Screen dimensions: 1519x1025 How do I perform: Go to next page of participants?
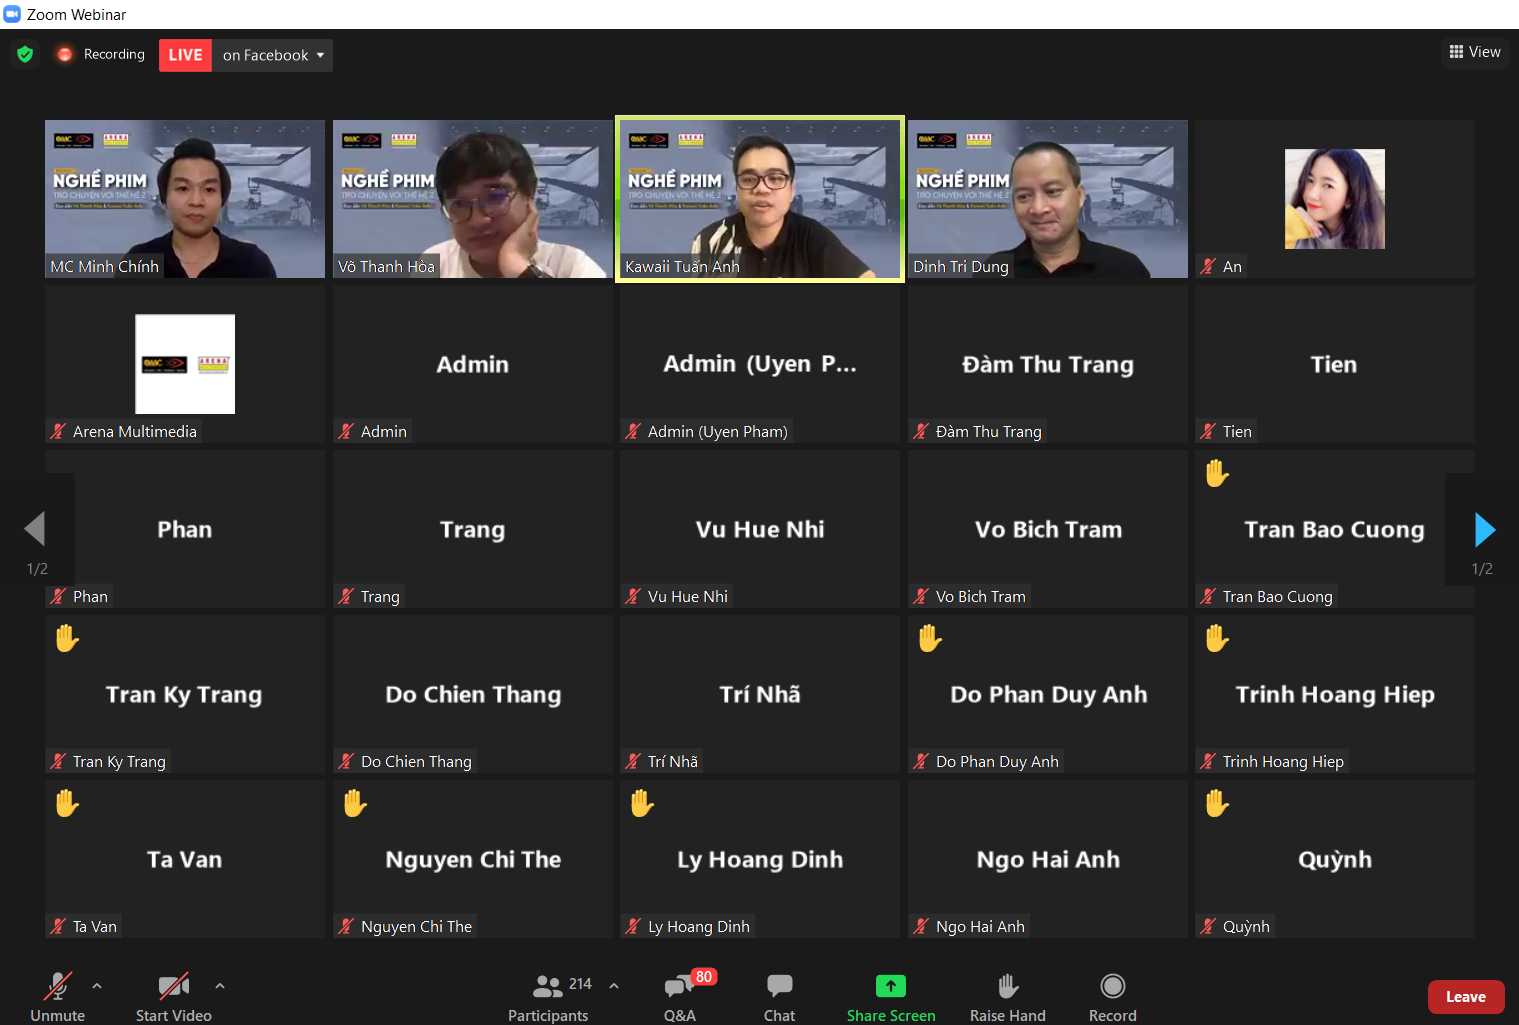point(1484,530)
